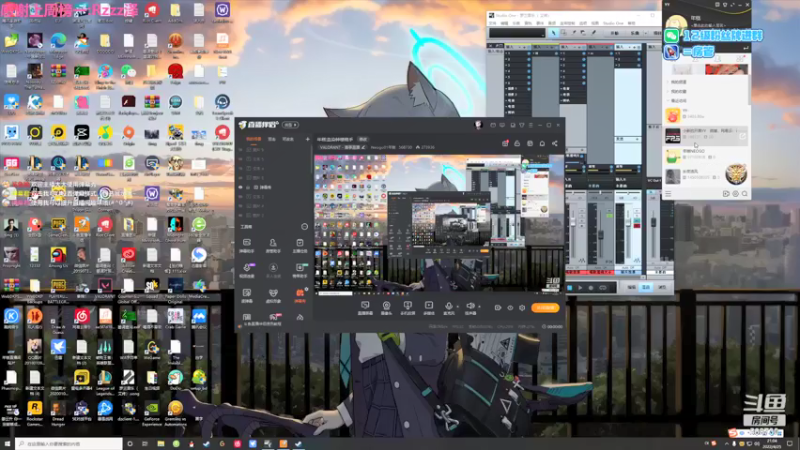
Task: Open the League of Legends desktop shortcut
Action: [x=105, y=382]
